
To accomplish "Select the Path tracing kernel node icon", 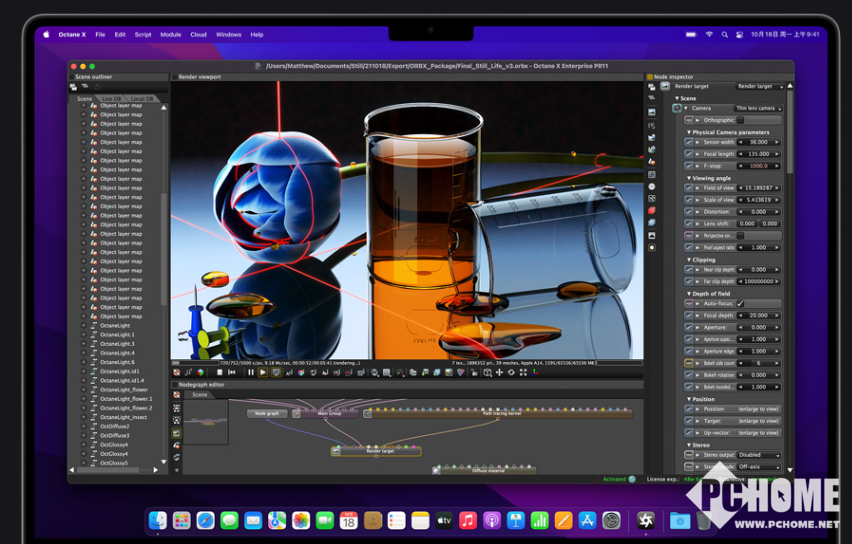I will [369, 412].
